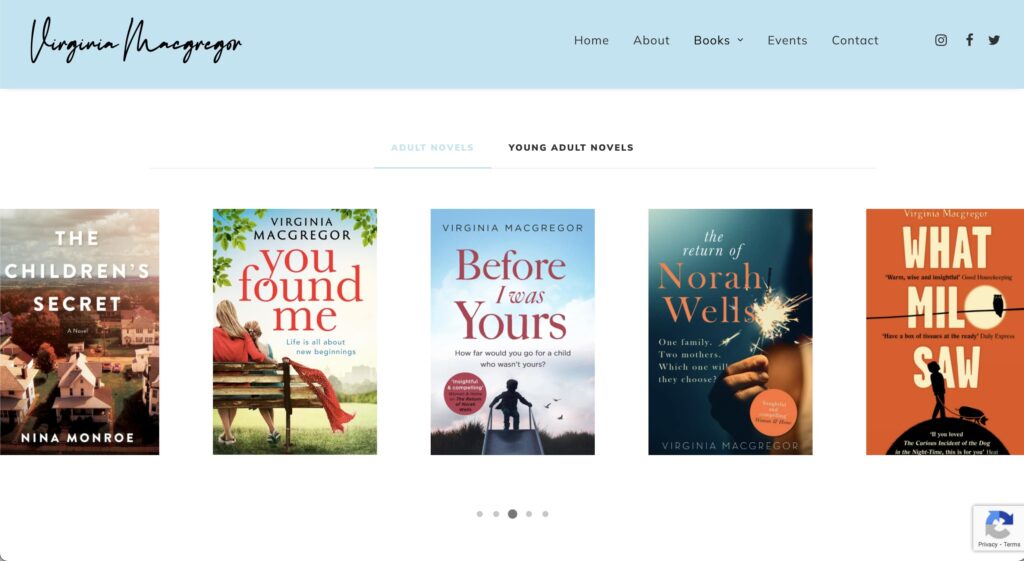Image resolution: width=1024 pixels, height=561 pixels.
Task: Select the fourth carousel dot
Action: pos(529,514)
